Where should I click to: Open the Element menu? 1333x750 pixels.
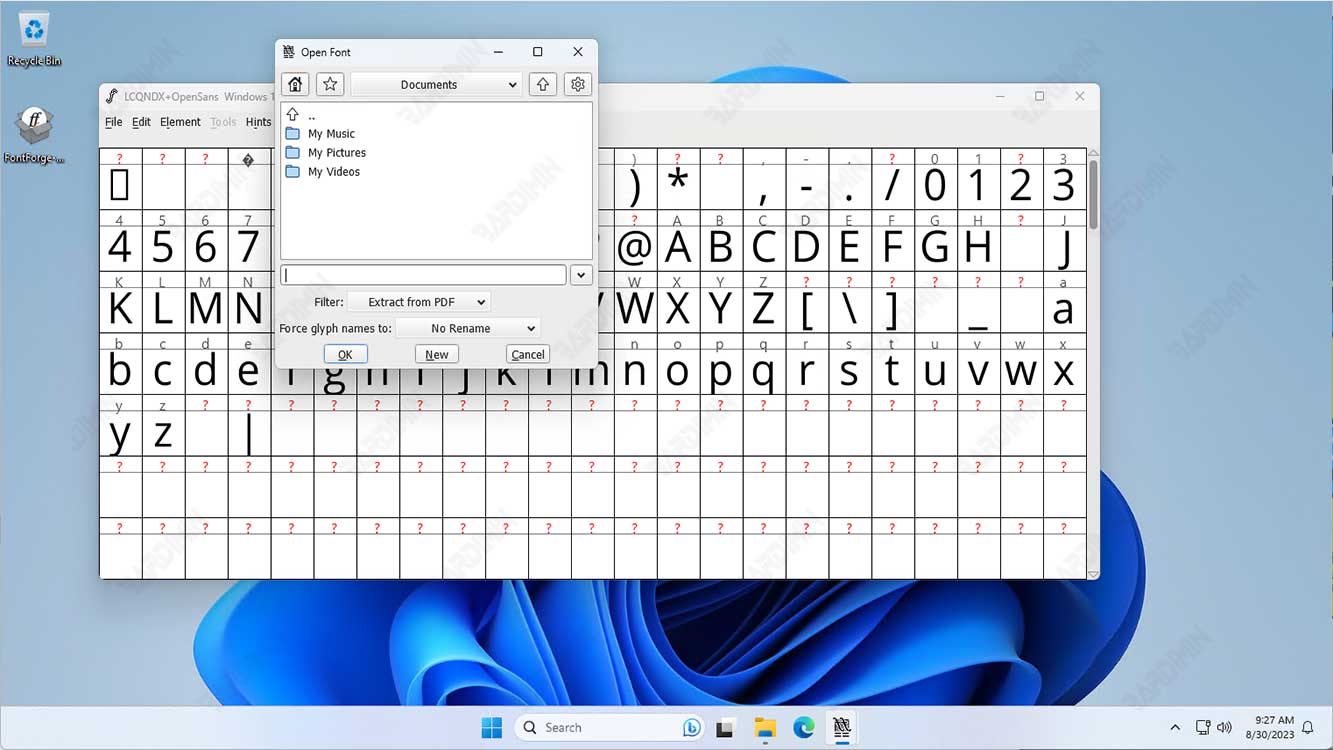click(180, 122)
